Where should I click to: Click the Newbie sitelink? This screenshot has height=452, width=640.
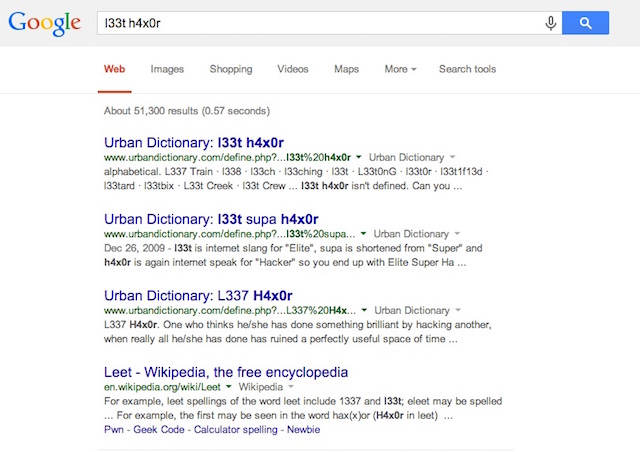[x=303, y=430]
